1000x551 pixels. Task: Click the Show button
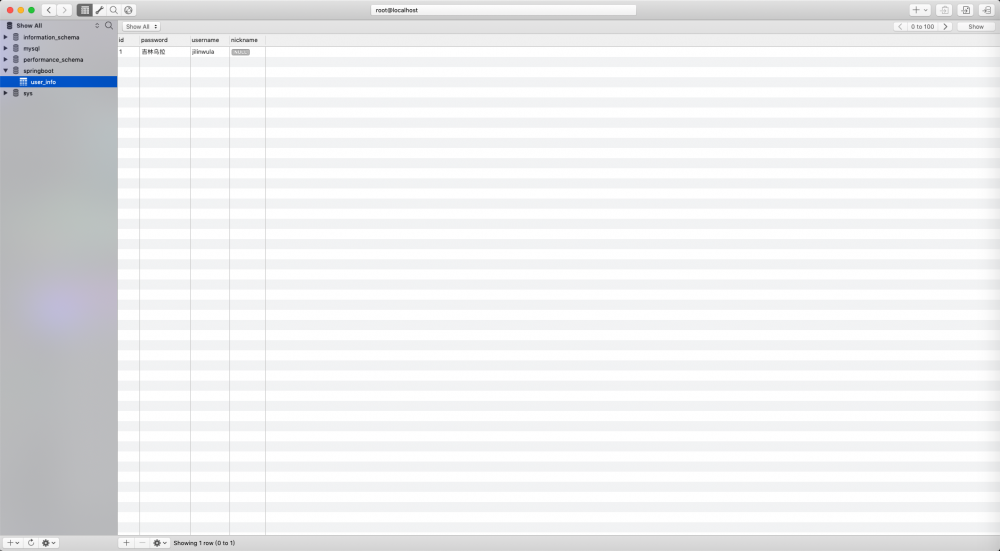pos(976,27)
